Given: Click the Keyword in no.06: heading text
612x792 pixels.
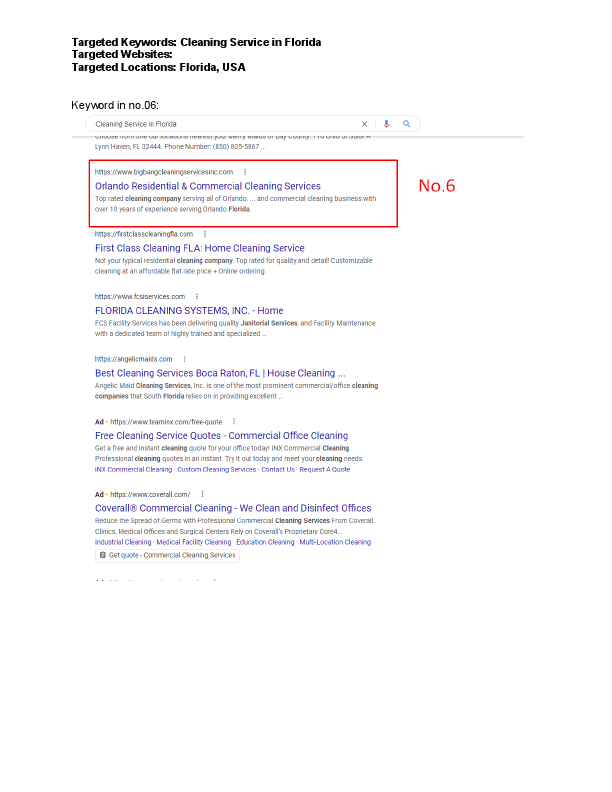Looking at the screenshot, I should click(x=115, y=105).
